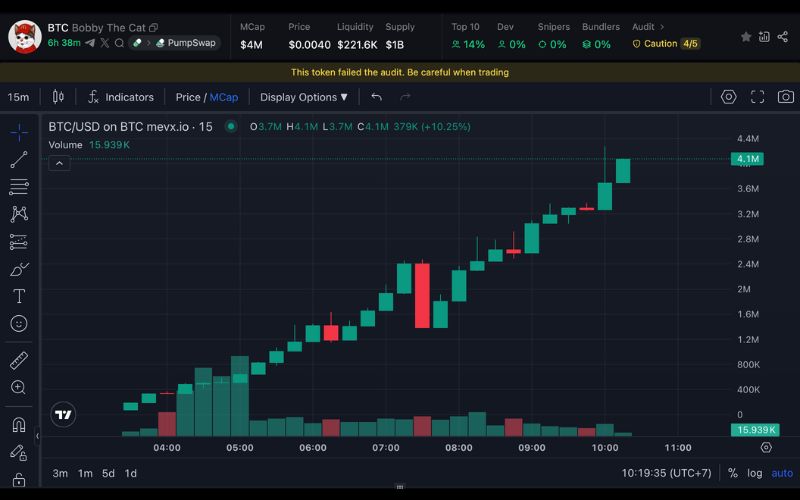800x500 pixels.
Task: Open the chart stats icon beside star
Action: pos(764,37)
